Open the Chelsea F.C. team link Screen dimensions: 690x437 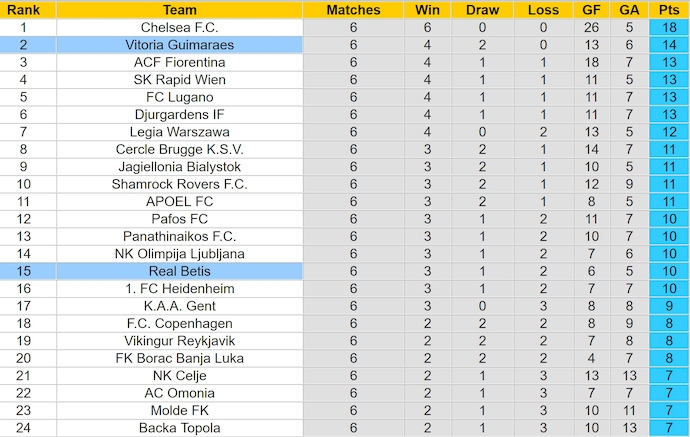179,28
